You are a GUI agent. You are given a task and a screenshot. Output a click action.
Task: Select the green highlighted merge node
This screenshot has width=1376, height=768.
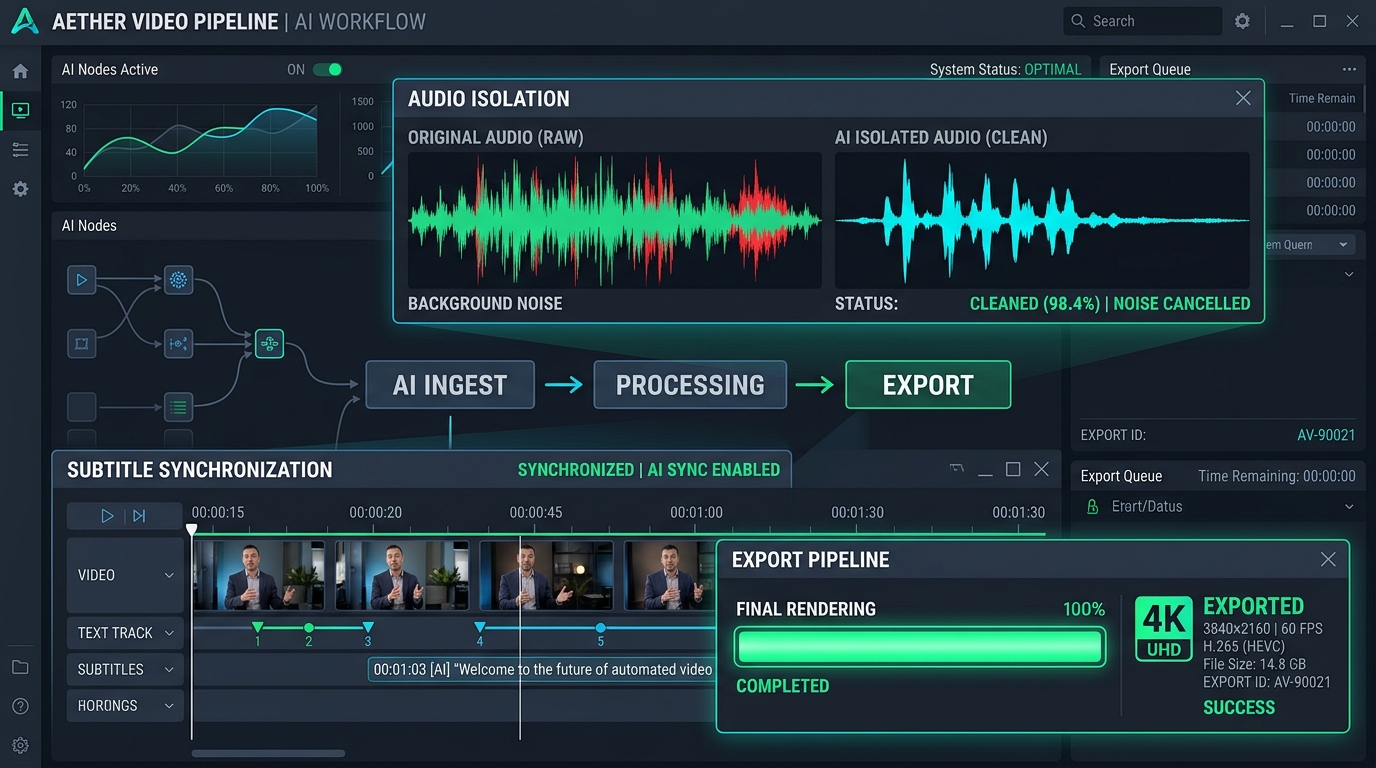coord(269,344)
